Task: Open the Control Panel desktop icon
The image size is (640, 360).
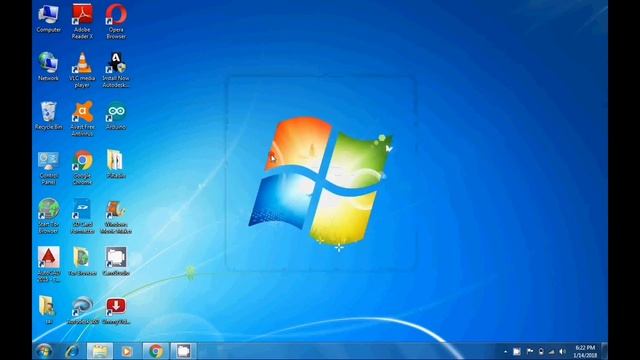Action: (x=49, y=168)
